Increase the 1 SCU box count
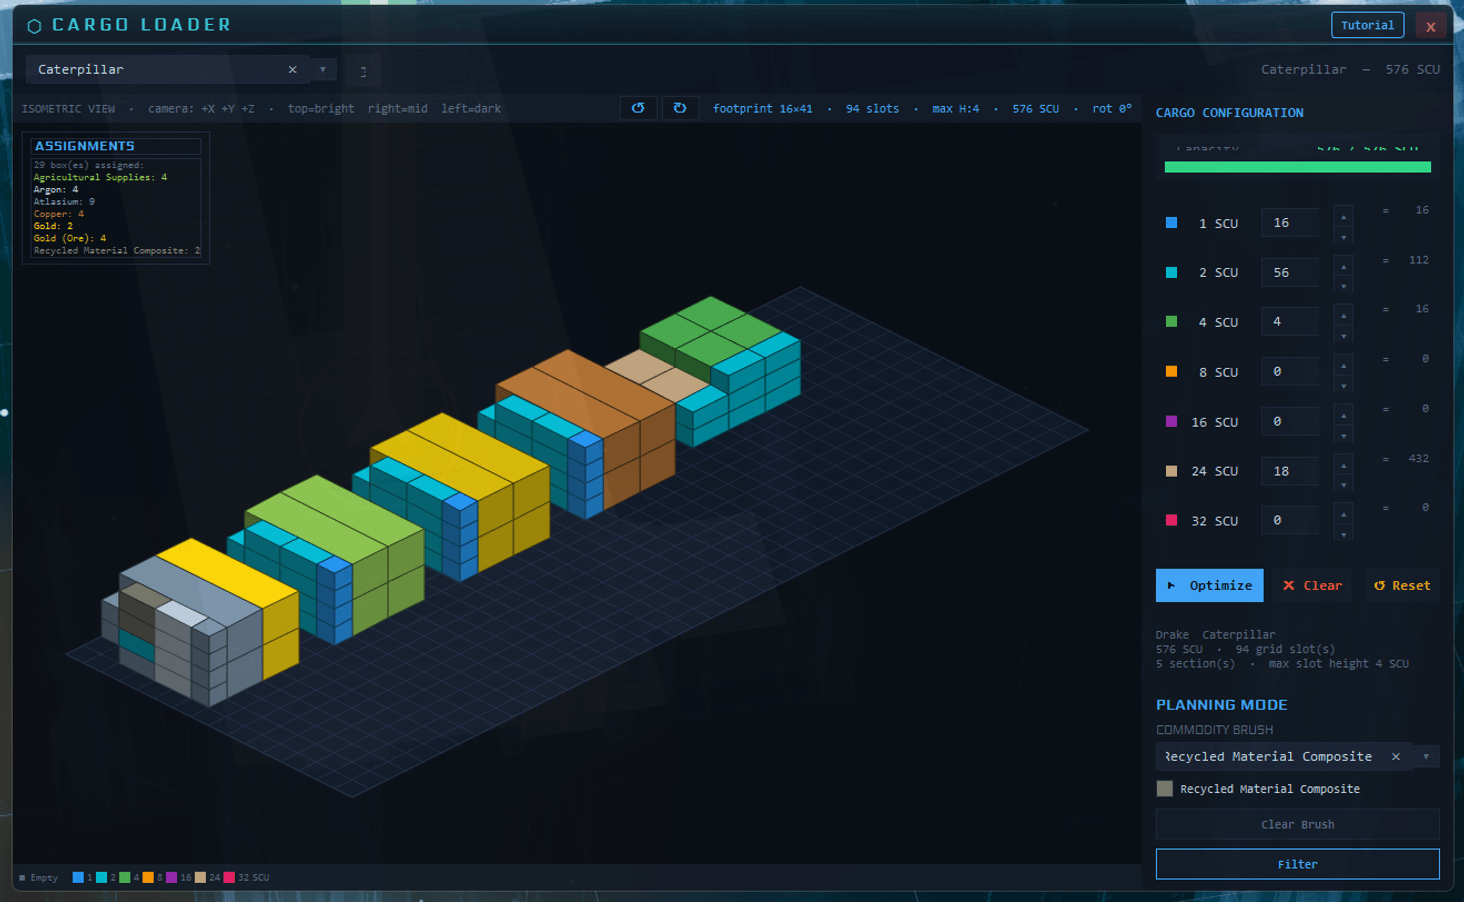Screen dimensions: 1464x902 [x=1344, y=215]
